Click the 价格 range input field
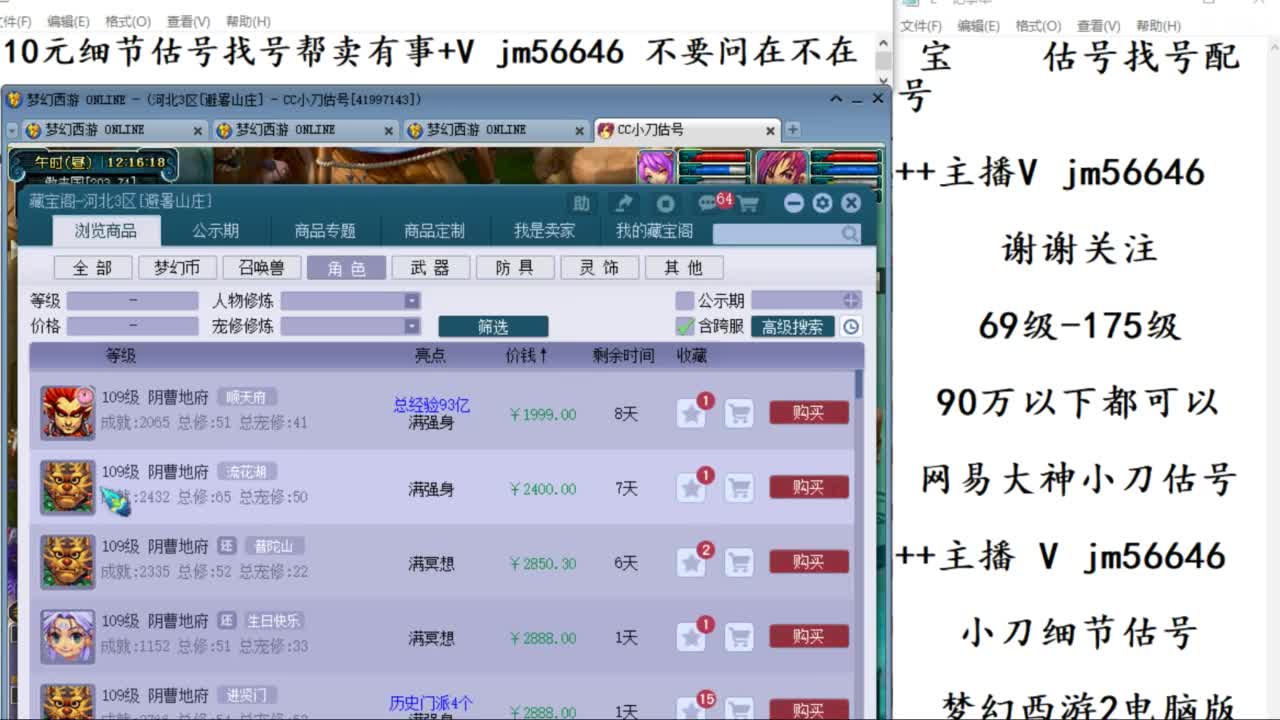The width and height of the screenshot is (1280, 720). click(x=133, y=326)
